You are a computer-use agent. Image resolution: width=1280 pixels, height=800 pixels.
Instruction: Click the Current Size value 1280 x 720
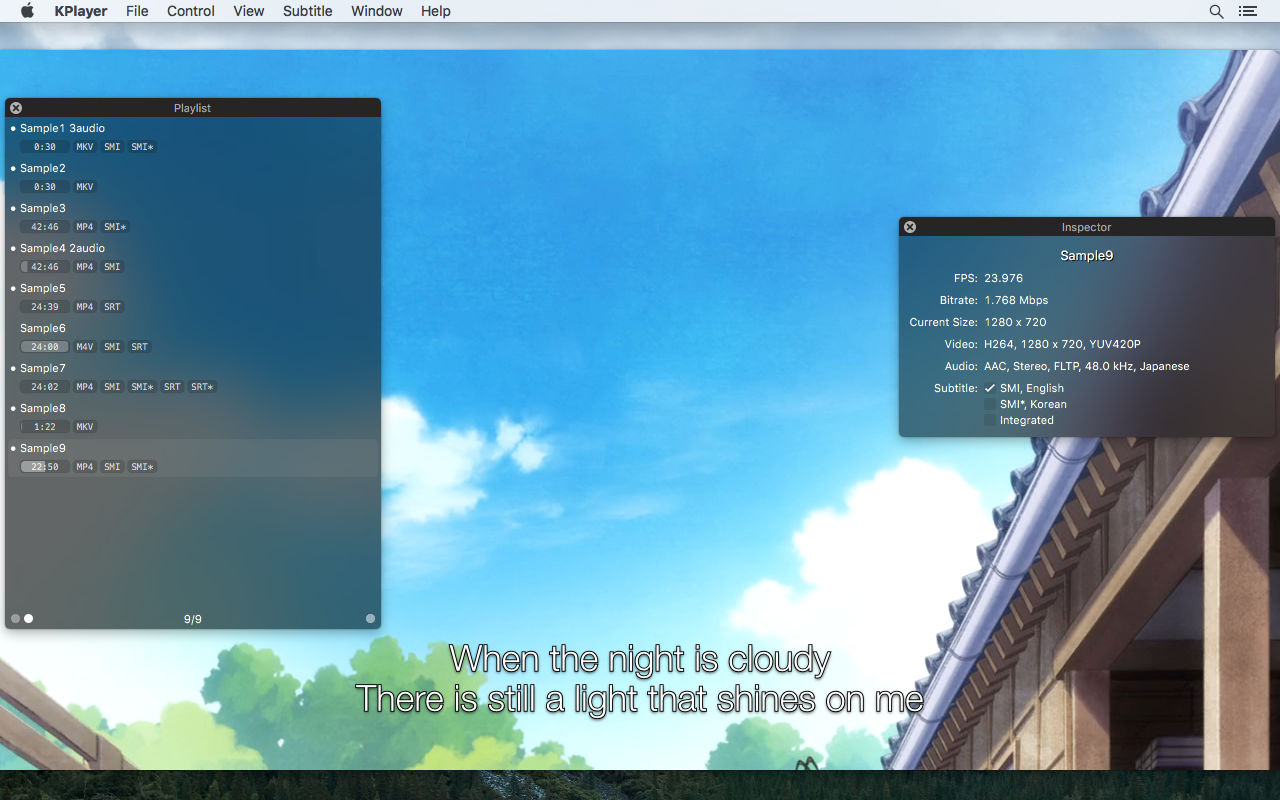(x=1015, y=322)
